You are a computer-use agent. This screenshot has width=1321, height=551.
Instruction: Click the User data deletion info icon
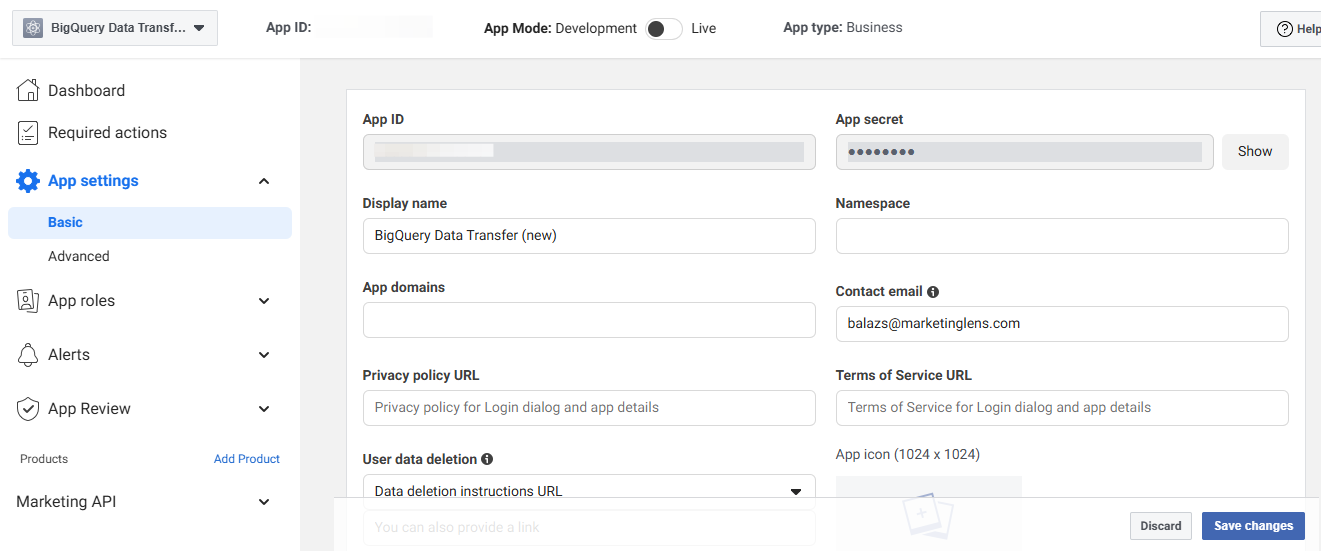coord(487,460)
